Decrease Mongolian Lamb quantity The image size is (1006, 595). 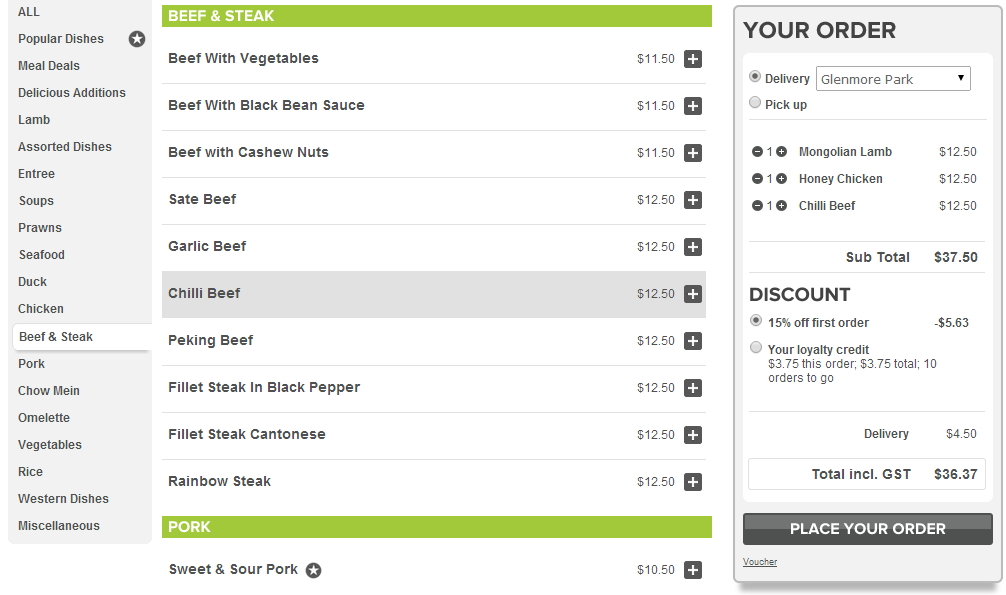757,152
